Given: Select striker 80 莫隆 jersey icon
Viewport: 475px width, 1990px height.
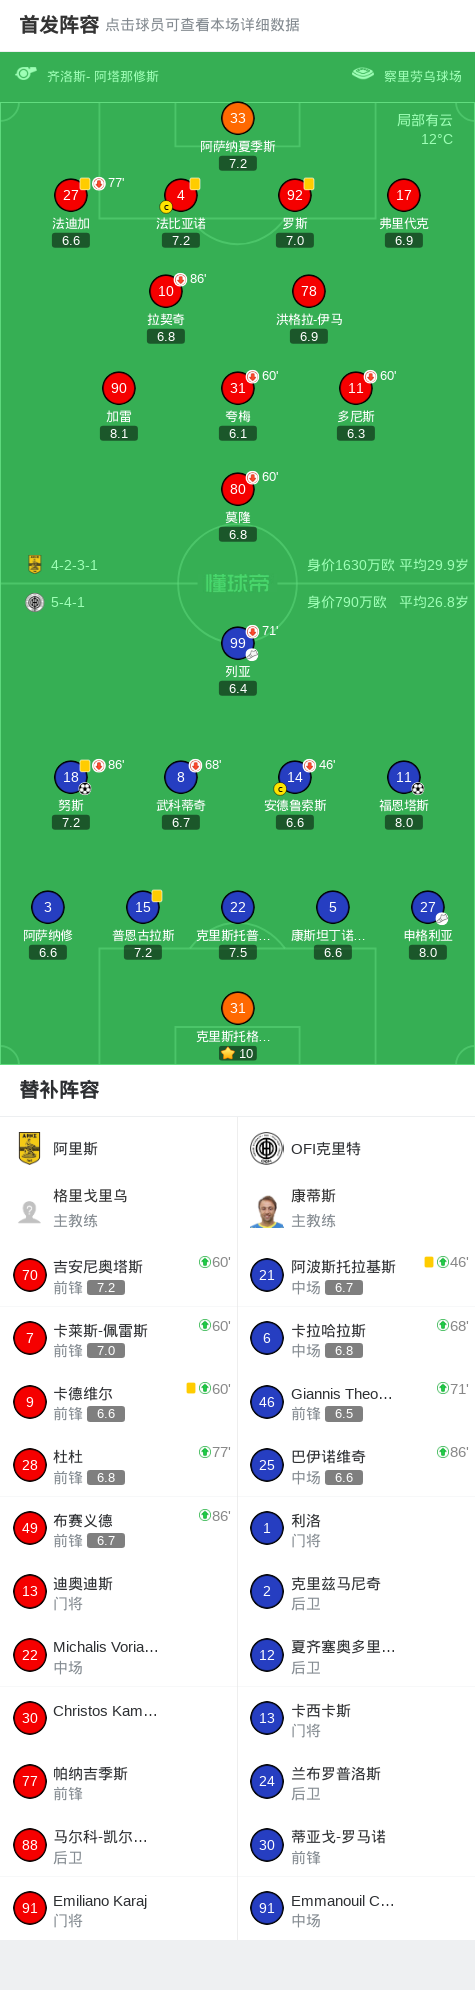Looking at the screenshot, I should 237,489.
